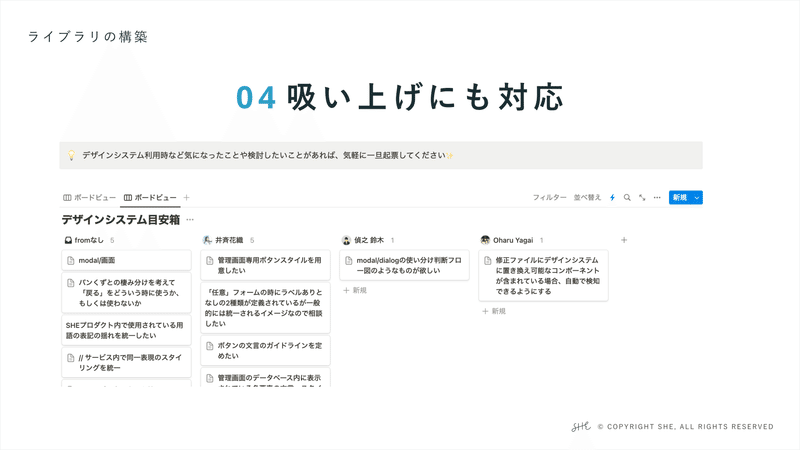
Task: Click the 04 吸い上げにも対応 title
Action: [x=400, y=97]
